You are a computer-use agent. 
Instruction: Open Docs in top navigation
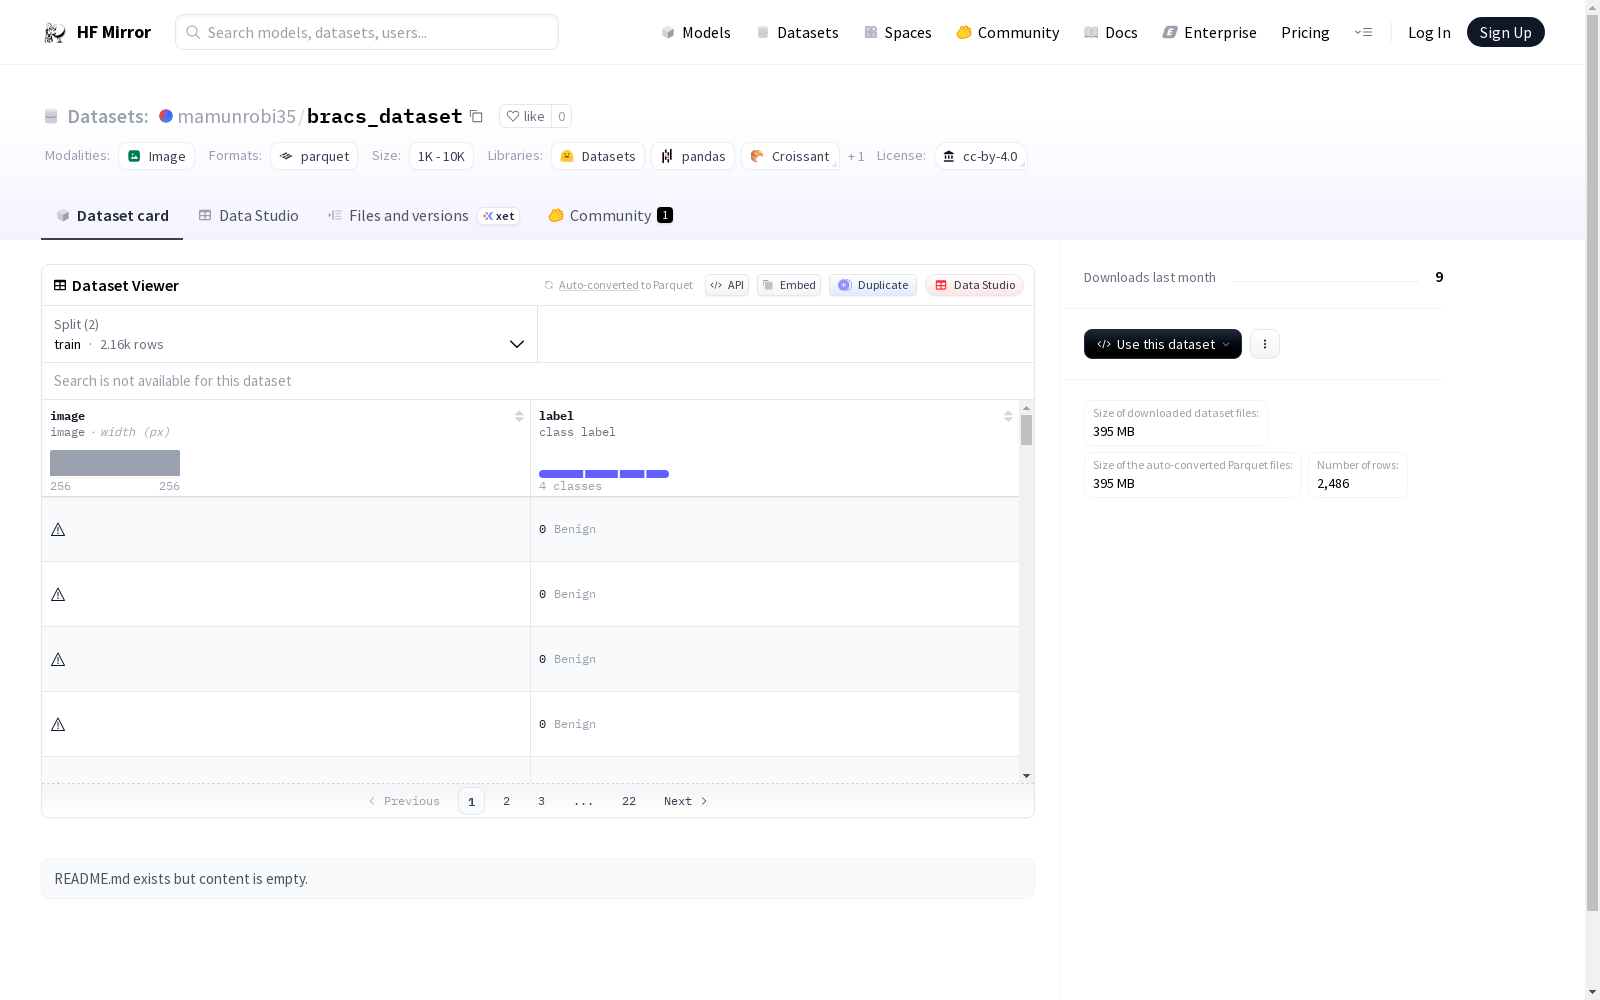(1111, 33)
